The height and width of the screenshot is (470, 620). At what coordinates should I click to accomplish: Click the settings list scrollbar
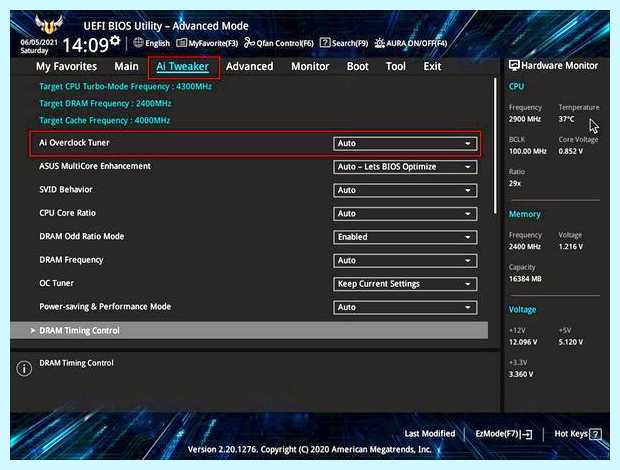click(x=495, y=146)
